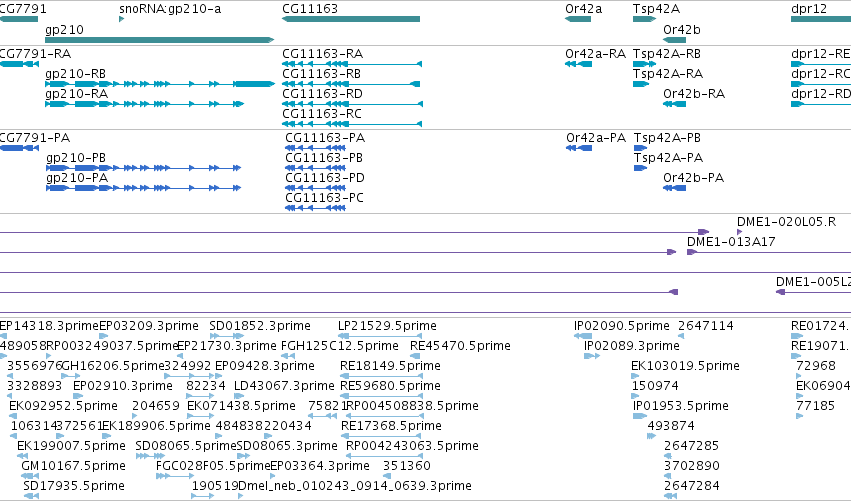Click the snoRNA:gp210-a label

pos(170,9)
